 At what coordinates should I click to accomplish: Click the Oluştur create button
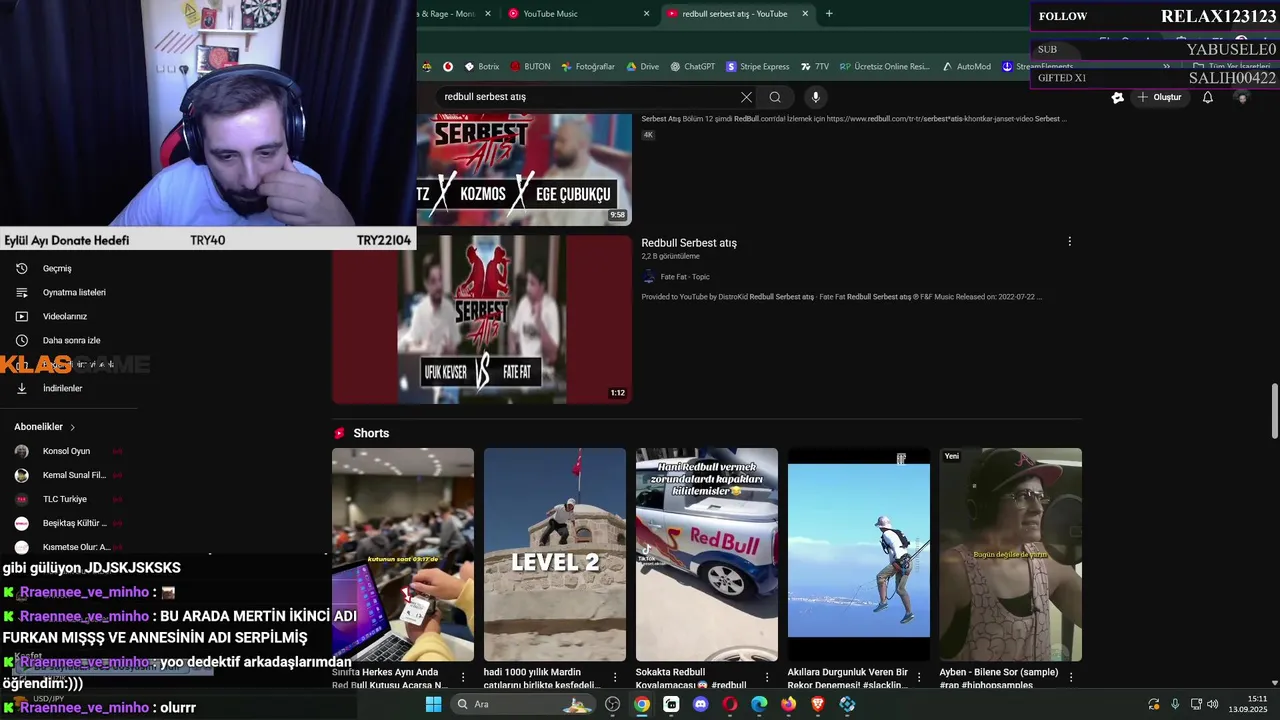1159,97
